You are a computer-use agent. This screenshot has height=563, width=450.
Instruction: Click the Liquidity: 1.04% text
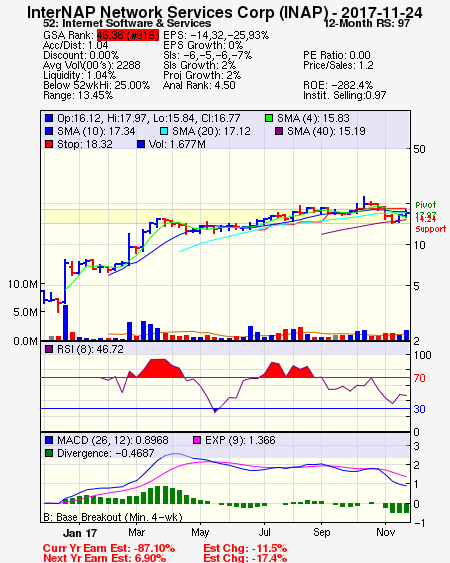point(79,75)
